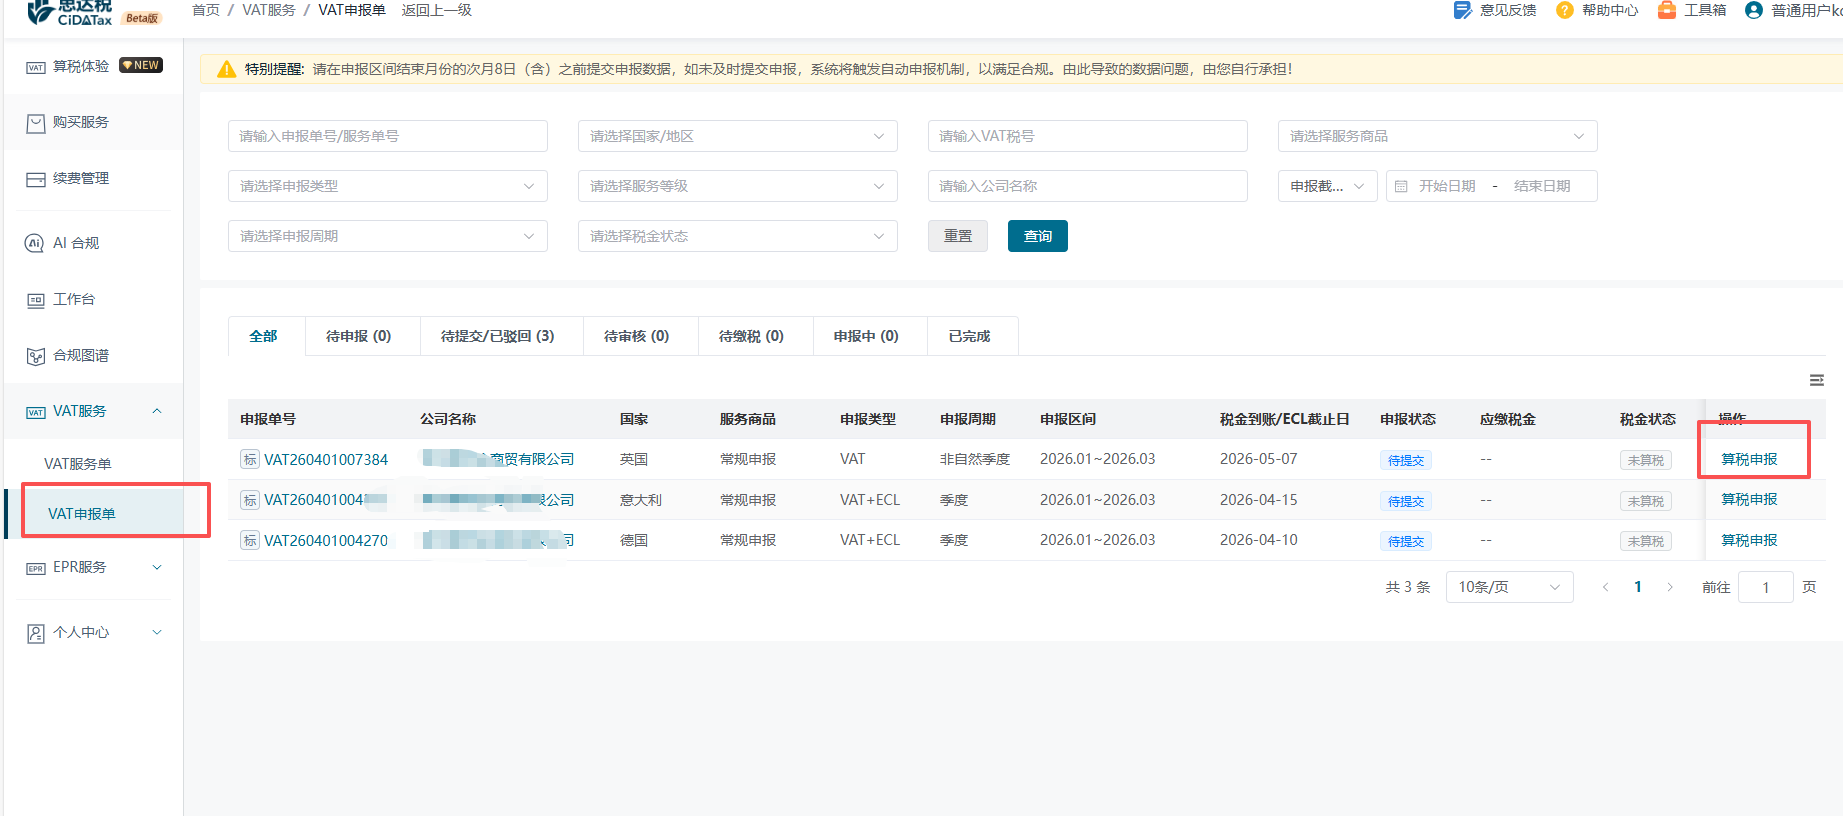Open the help center 帮助中心 icon
1843x816 pixels.
1564,10
